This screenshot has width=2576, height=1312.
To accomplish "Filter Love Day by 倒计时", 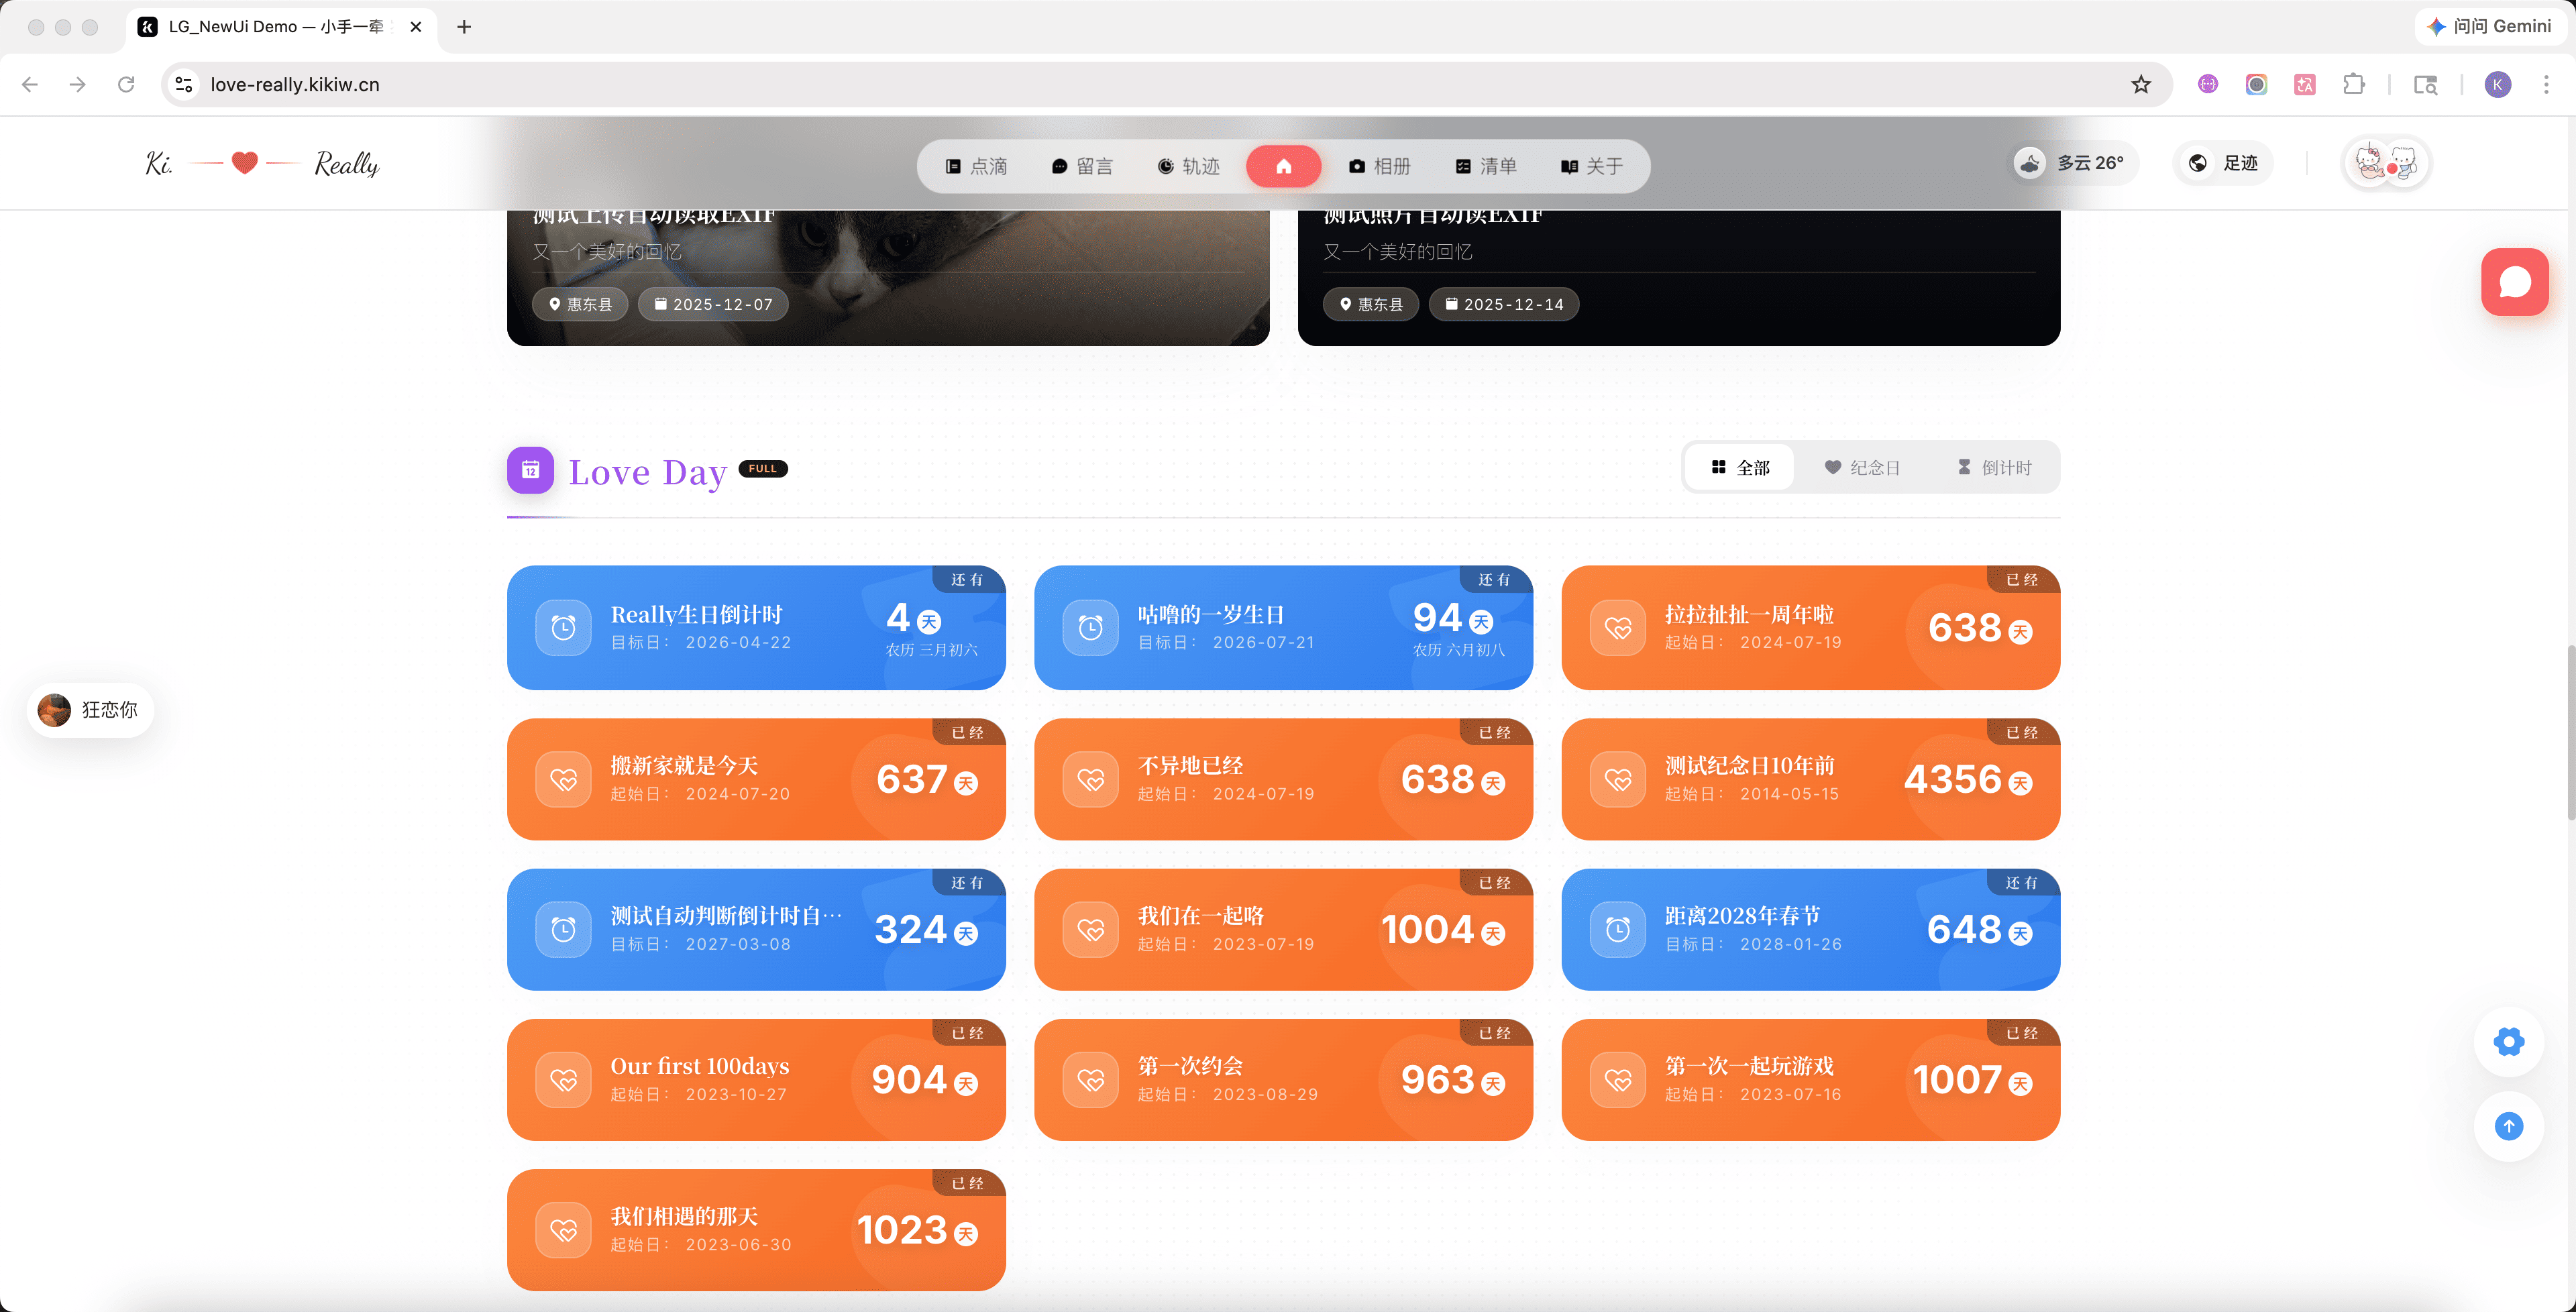I will (x=1993, y=468).
